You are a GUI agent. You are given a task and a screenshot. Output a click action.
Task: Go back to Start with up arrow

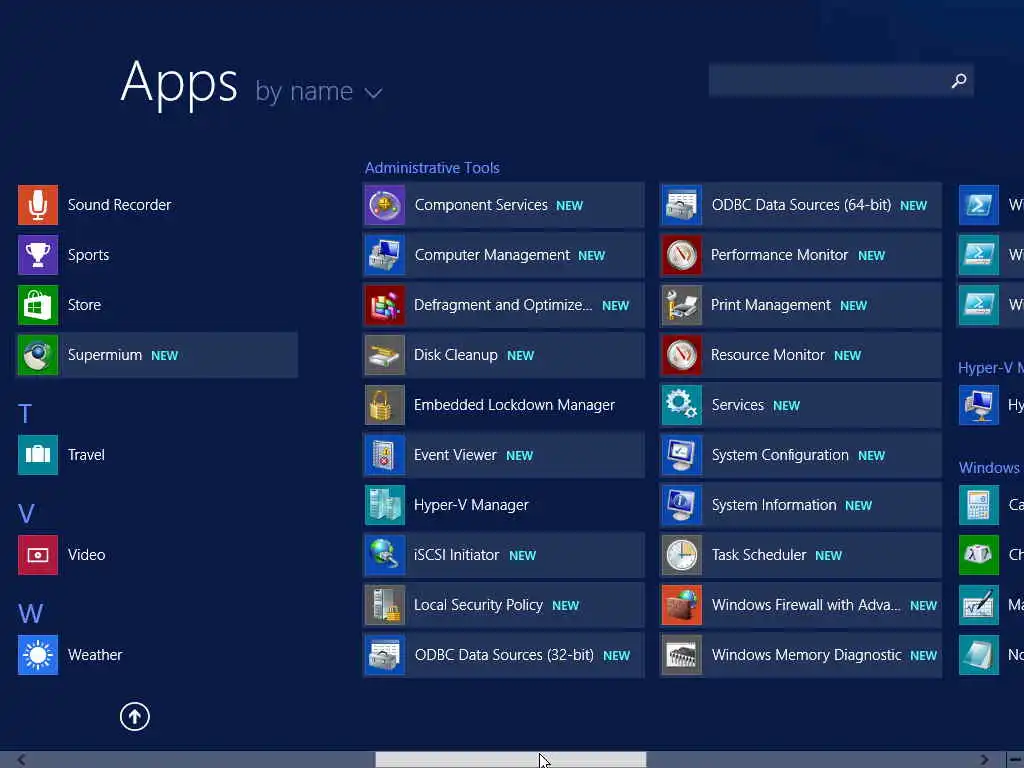(x=135, y=716)
